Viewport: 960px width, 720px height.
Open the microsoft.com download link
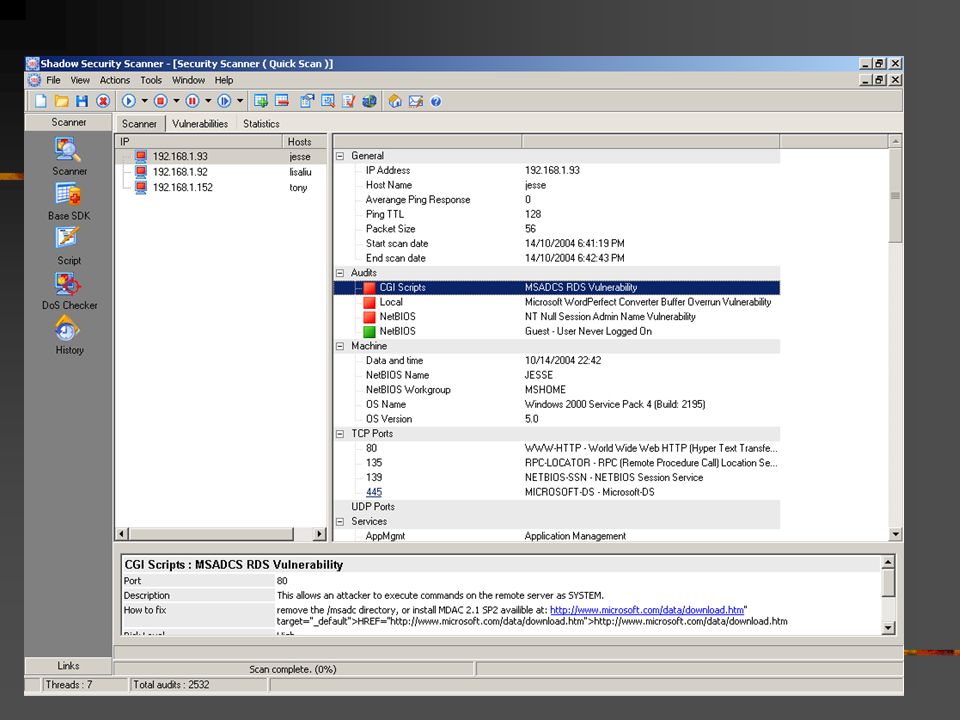click(x=647, y=610)
